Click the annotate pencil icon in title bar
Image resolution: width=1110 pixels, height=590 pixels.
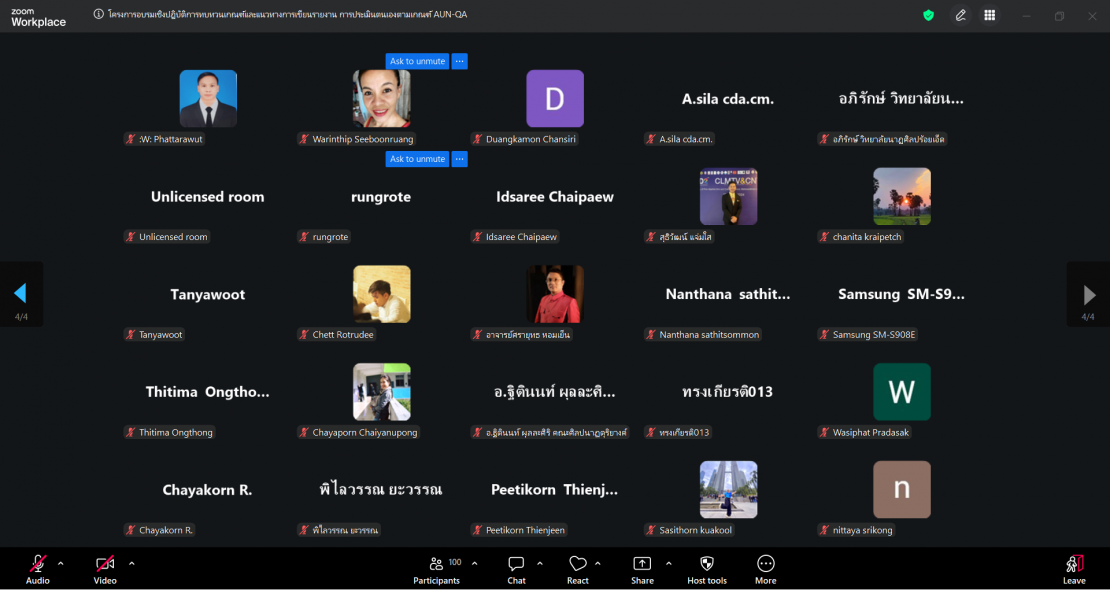(x=960, y=15)
